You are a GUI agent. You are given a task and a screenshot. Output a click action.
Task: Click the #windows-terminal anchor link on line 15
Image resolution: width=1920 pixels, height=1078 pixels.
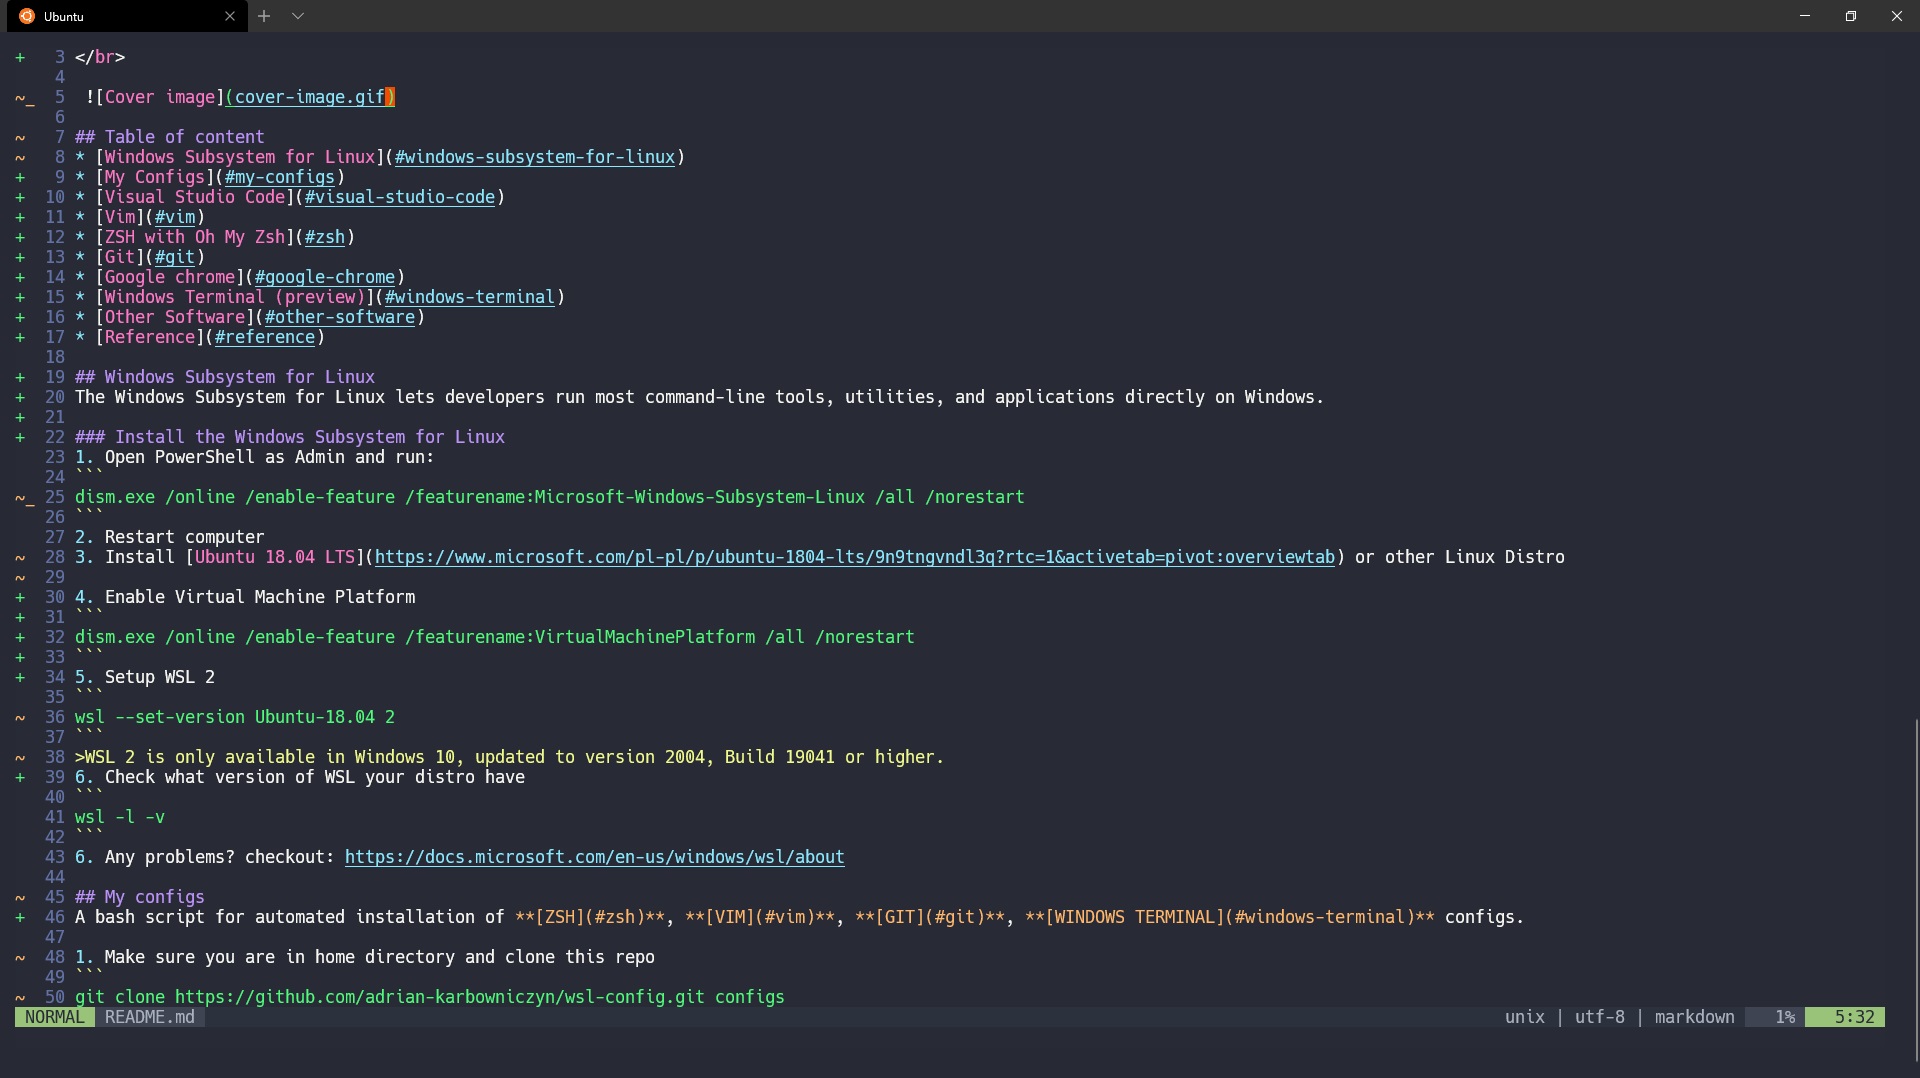[470, 297]
